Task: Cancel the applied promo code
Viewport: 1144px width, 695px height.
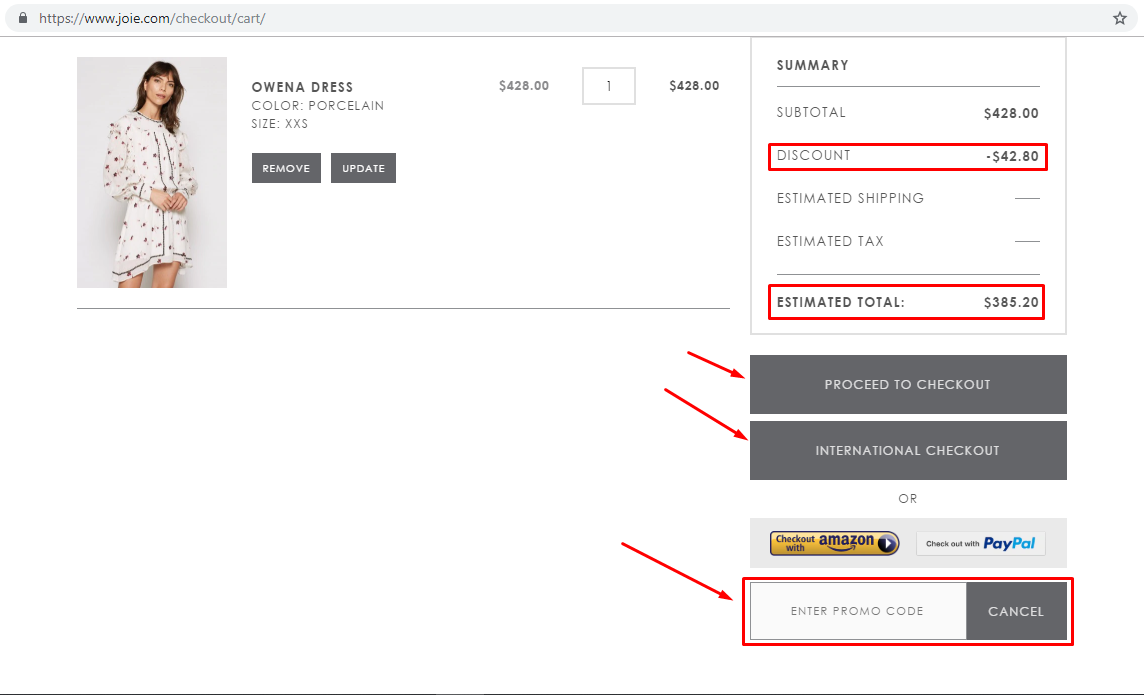Action: pos(1016,611)
